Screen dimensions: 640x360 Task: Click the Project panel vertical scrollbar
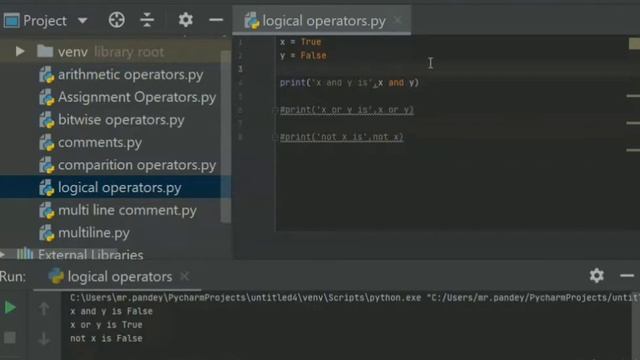226,137
